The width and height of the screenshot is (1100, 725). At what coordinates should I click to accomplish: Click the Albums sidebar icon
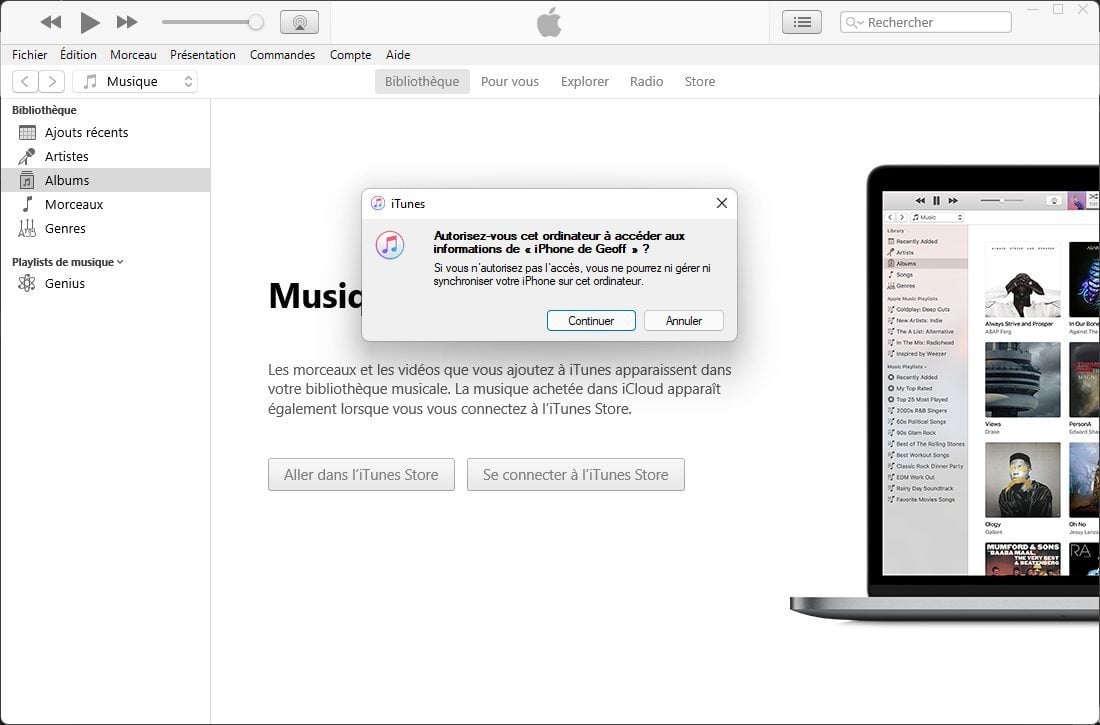27,180
